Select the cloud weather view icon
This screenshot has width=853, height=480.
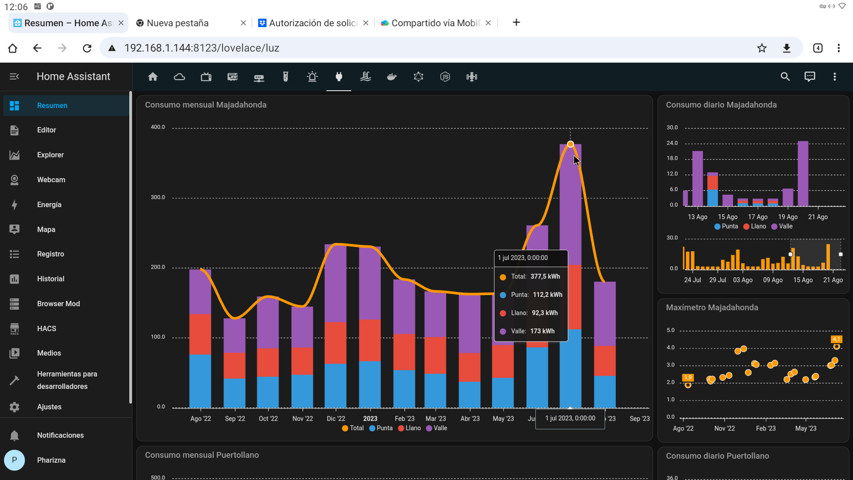coord(180,77)
